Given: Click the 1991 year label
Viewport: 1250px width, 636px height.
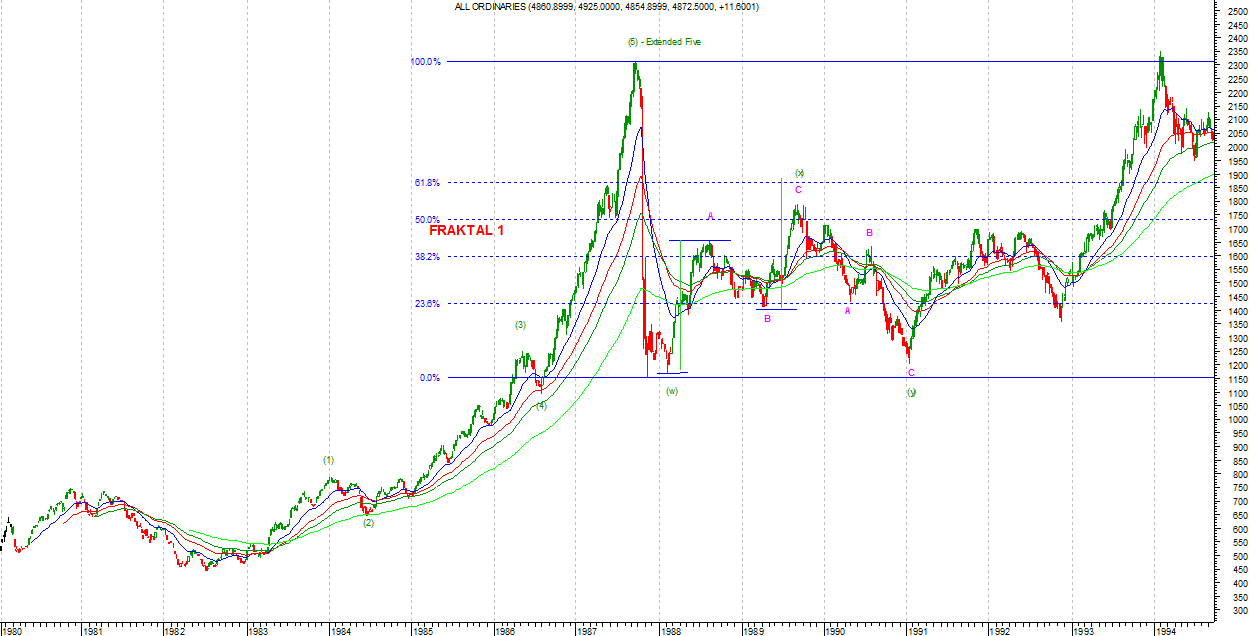Looking at the screenshot, I should [918, 631].
